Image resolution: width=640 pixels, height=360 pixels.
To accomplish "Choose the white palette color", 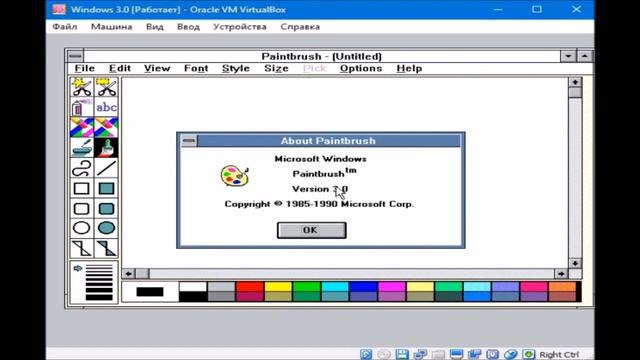I will click(x=193, y=287).
